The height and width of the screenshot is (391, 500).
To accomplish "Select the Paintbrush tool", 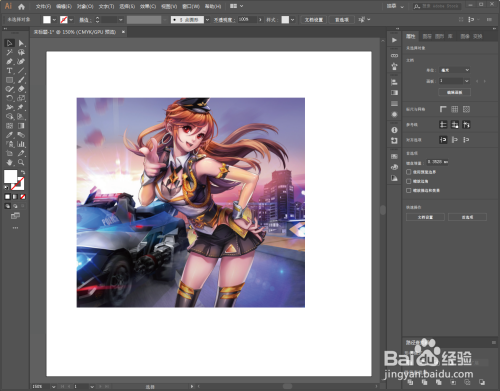I will pyautogui.click(x=21, y=80).
